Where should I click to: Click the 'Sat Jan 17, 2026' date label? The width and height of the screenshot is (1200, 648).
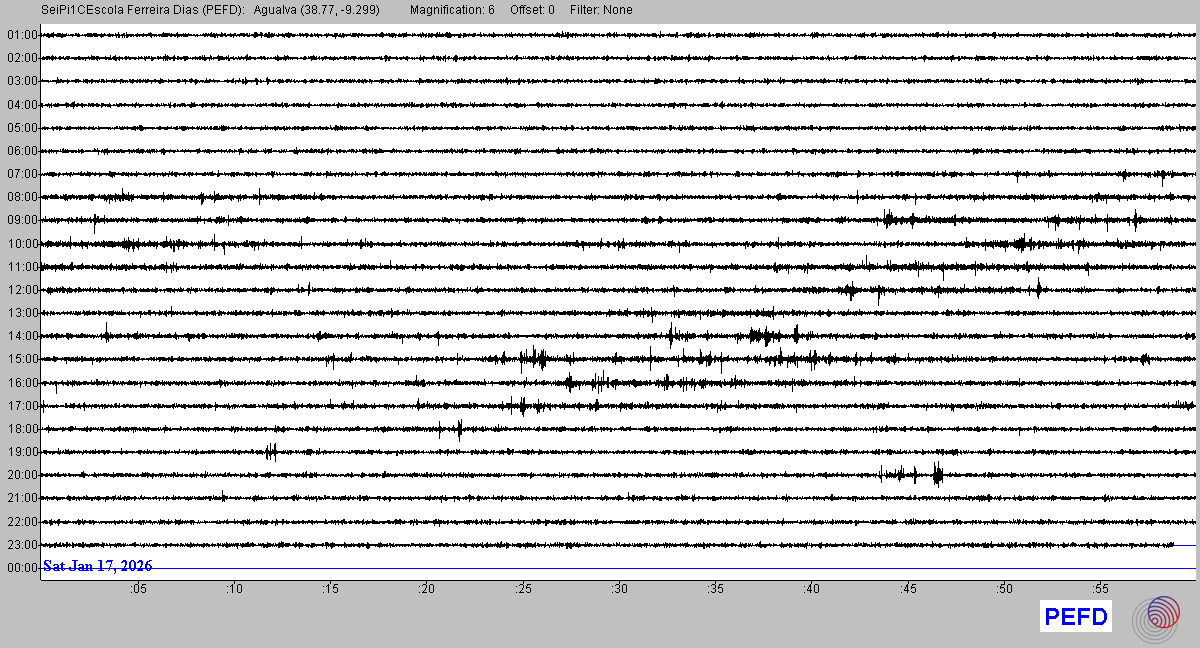pos(97,566)
